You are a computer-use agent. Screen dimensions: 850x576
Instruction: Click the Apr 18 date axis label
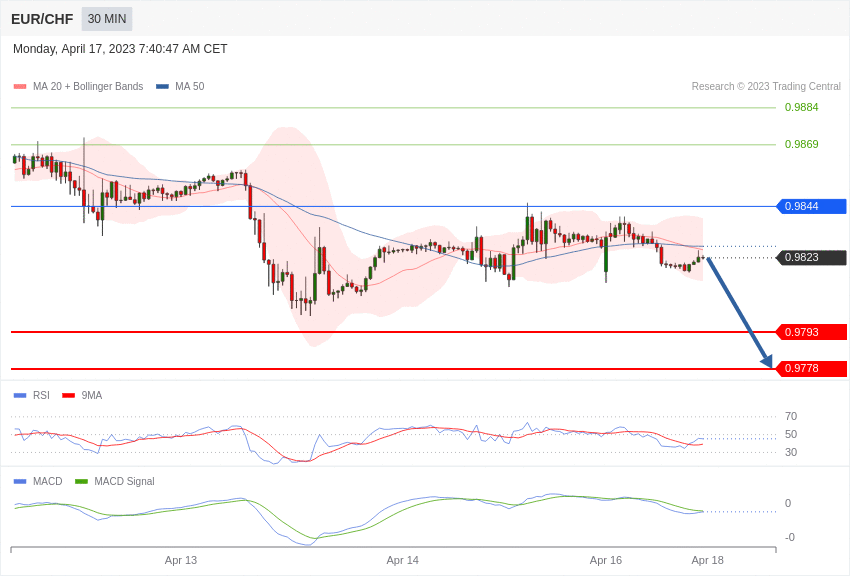point(707,560)
